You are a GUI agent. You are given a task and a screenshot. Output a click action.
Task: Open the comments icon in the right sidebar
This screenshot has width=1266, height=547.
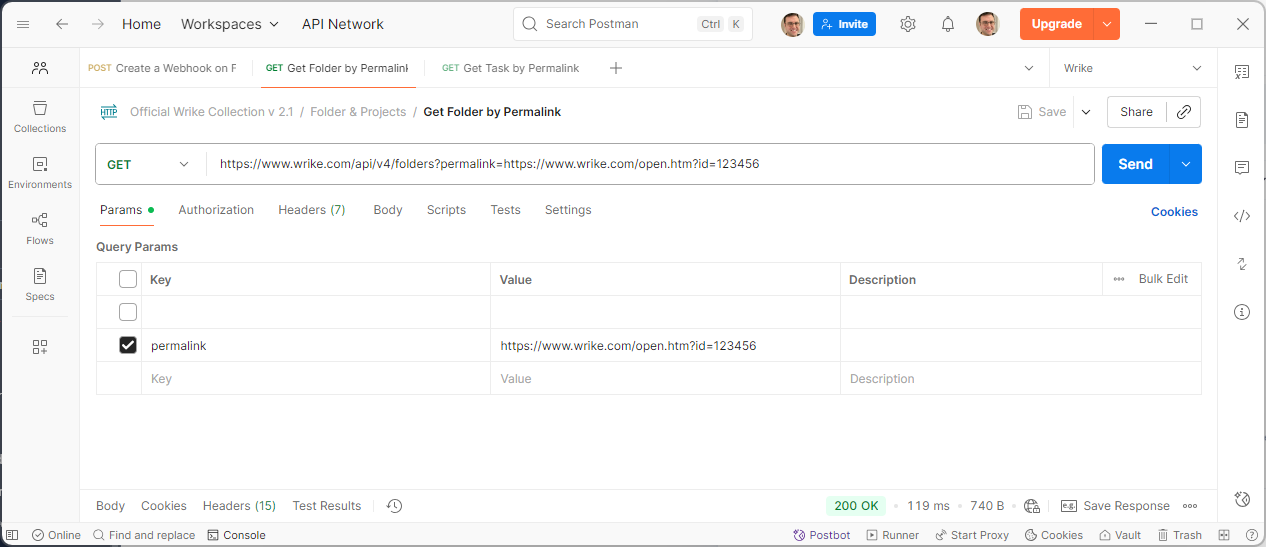[x=1242, y=168]
